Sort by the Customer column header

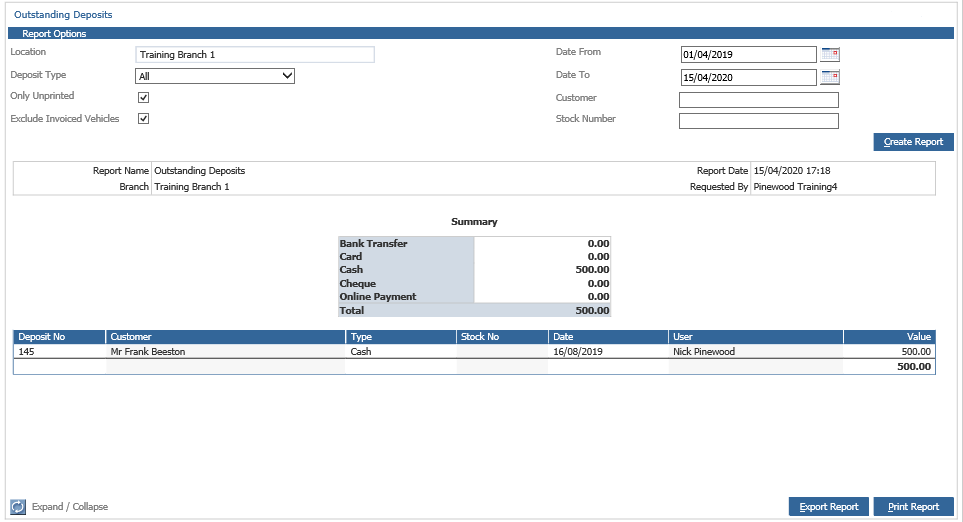pyautogui.click(x=226, y=337)
